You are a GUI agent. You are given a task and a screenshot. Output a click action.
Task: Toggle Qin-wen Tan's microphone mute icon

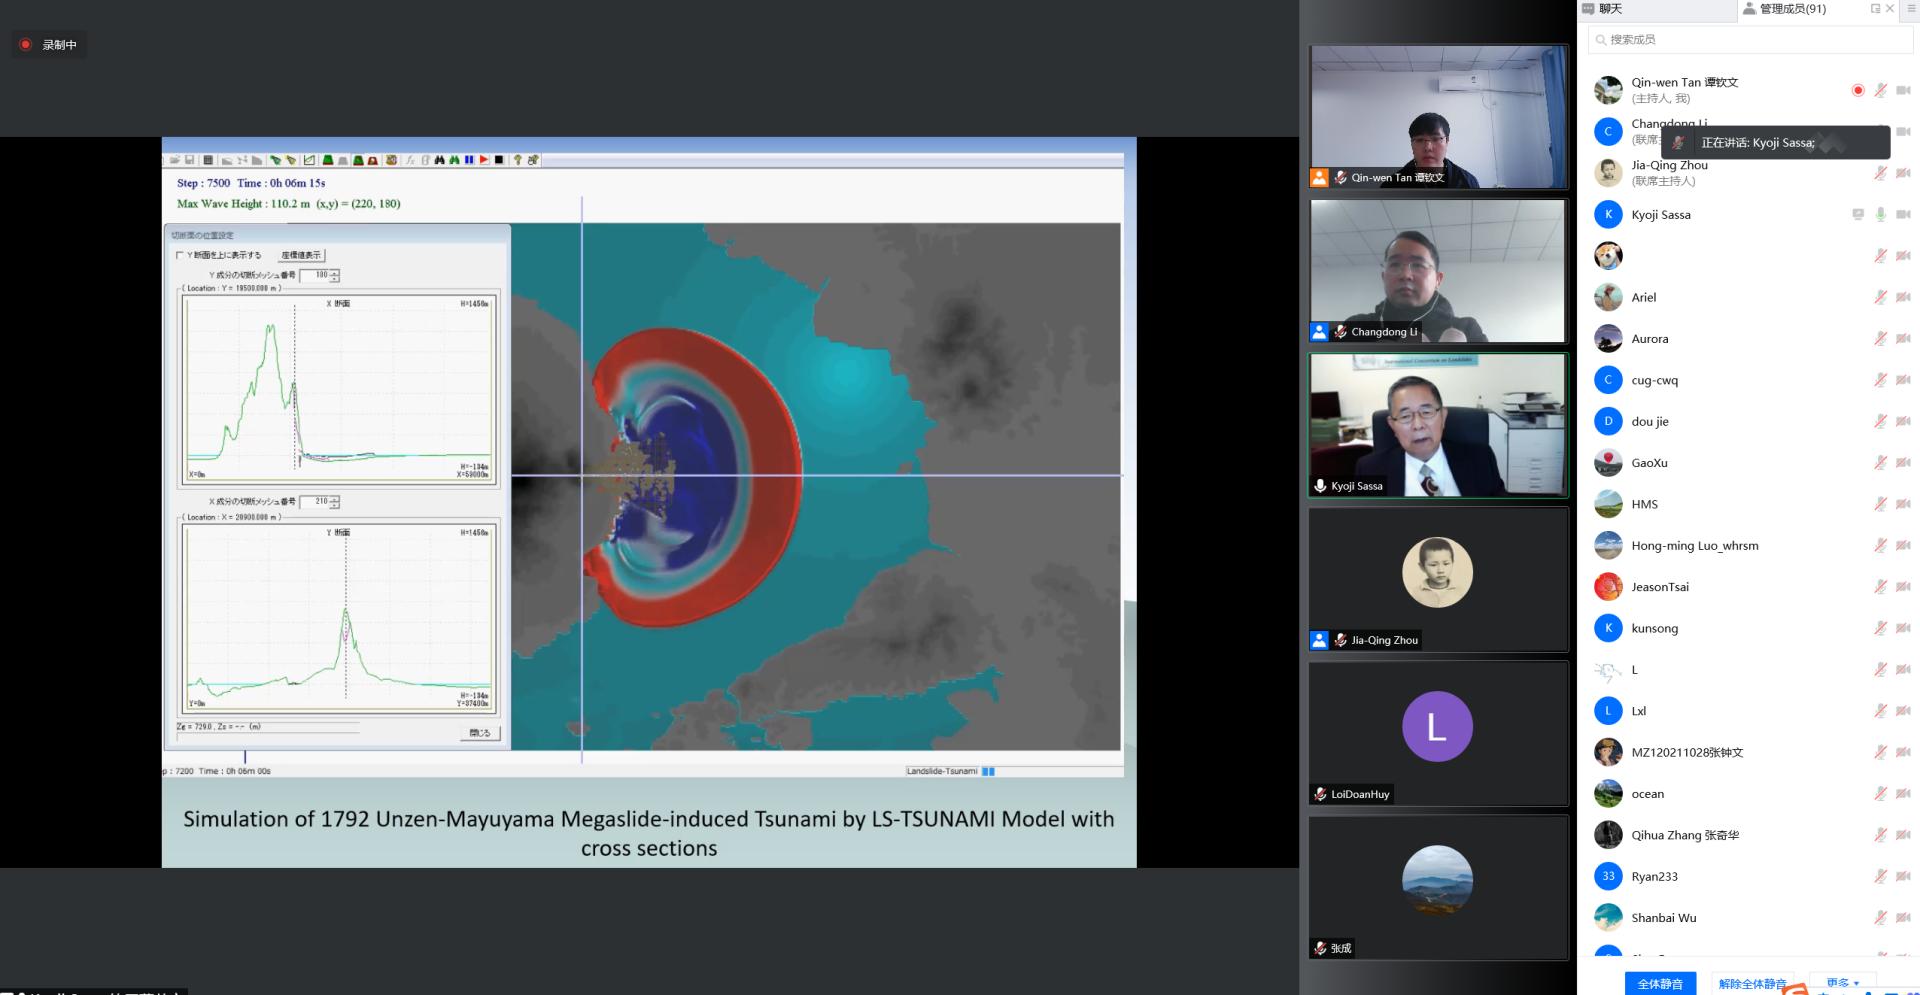click(1880, 90)
